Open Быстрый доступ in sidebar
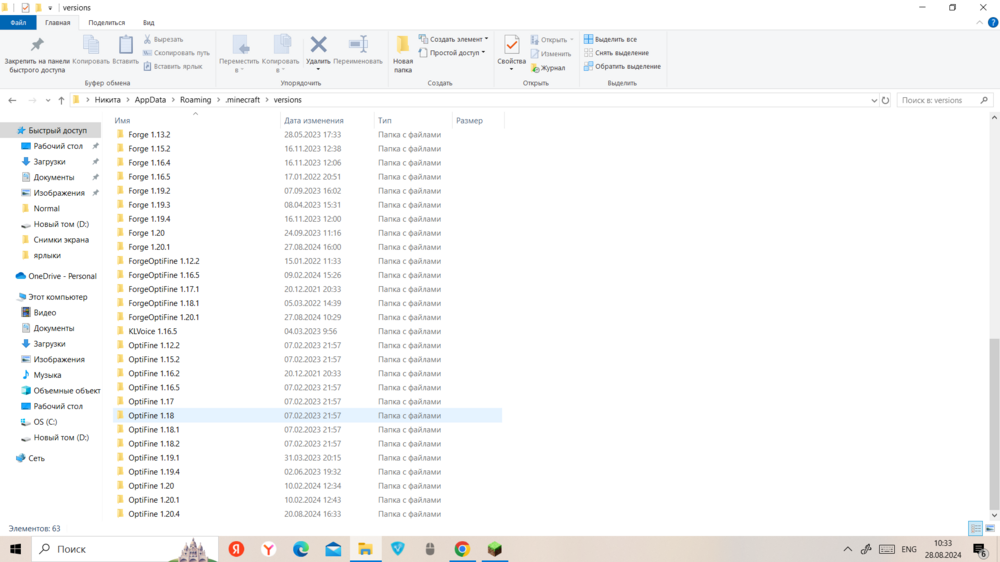The image size is (1000, 562). coord(57,130)
